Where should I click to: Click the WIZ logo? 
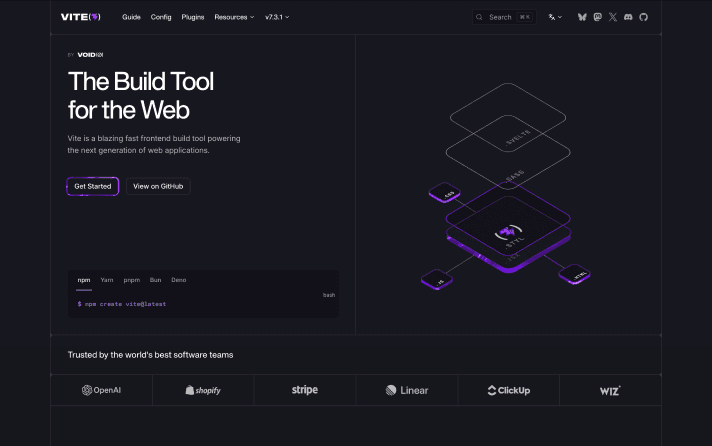[x=610, y=391]
